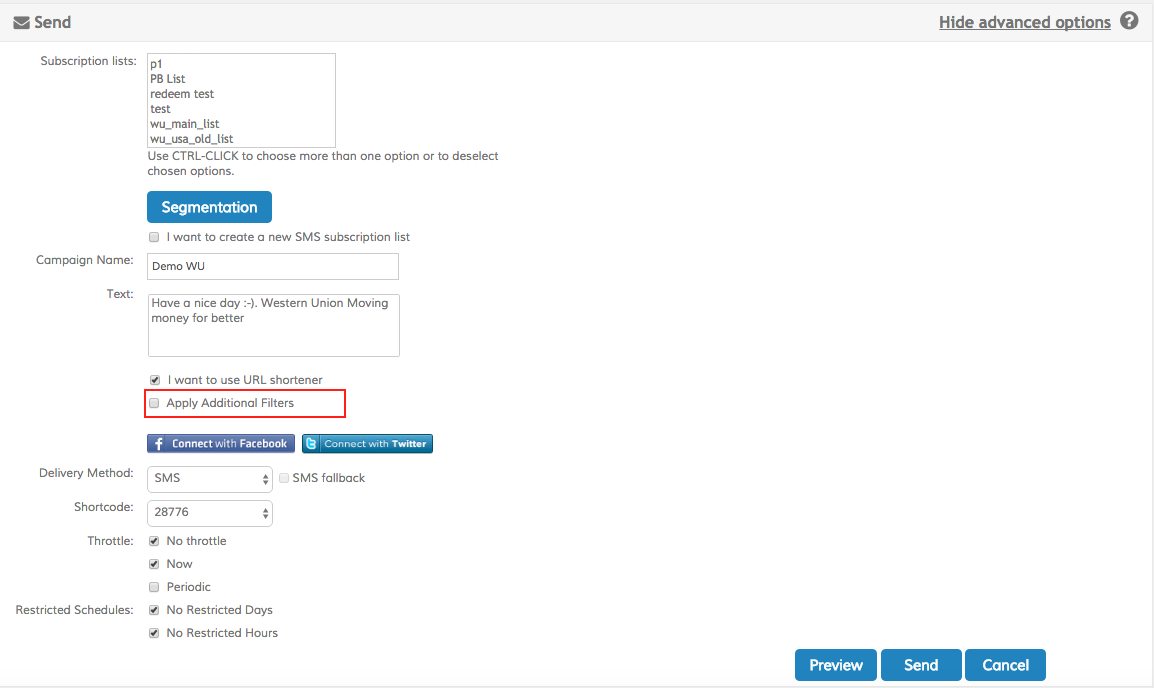Hide advanced options link
This screenshot has height=688, width=1154.
(1024, 22)
